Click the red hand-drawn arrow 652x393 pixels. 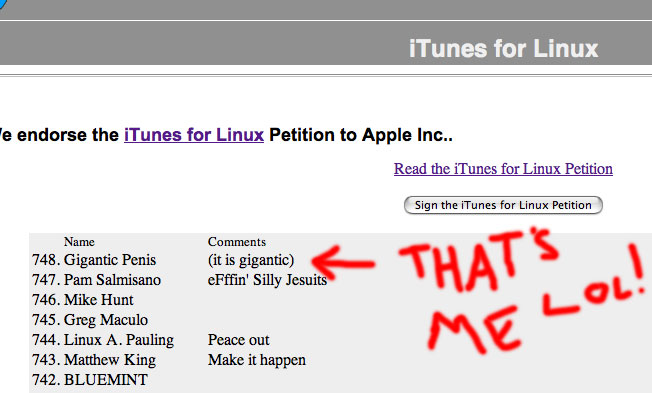pos(343,262)
